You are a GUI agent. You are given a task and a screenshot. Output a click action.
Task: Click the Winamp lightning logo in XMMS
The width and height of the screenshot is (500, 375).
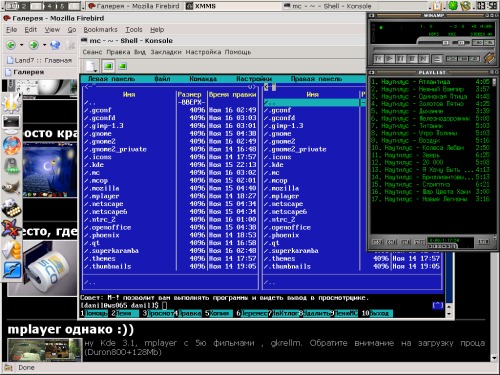pos(489,58)
